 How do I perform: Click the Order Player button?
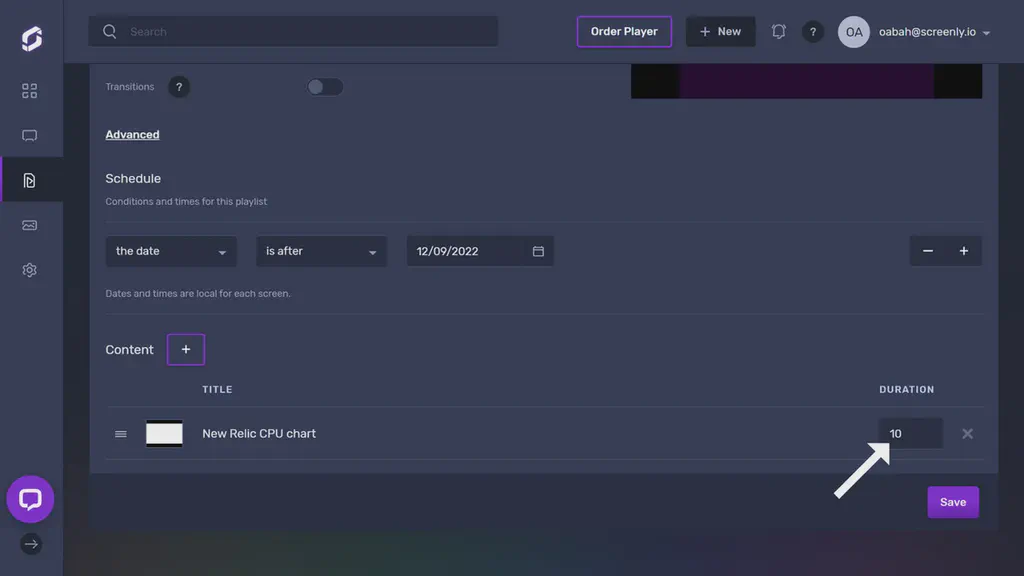(624, 31)
